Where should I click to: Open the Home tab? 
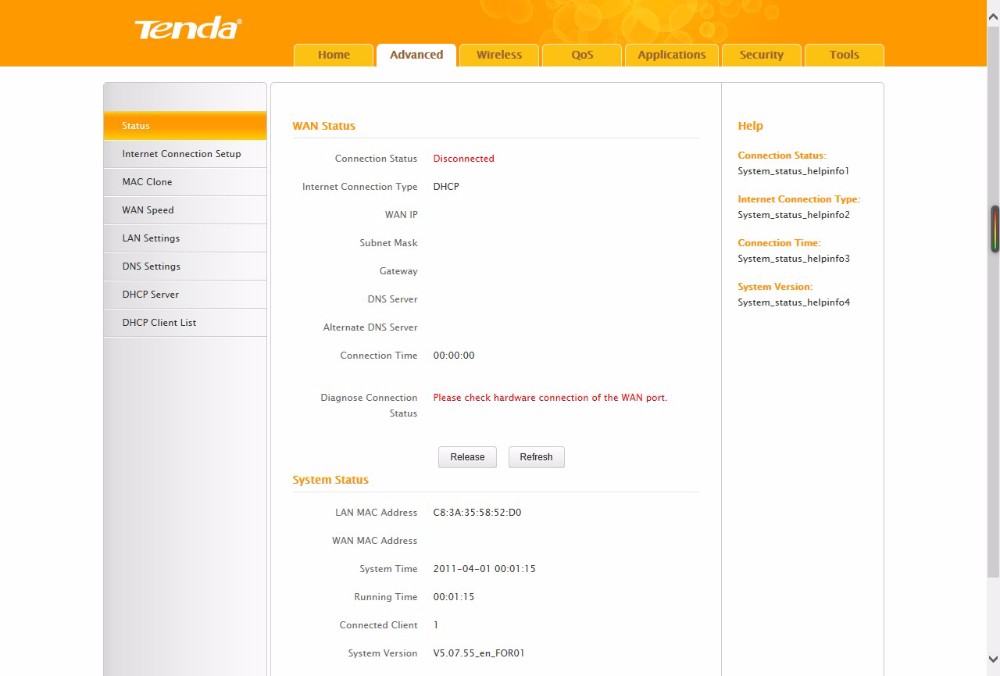click(x=334, y=55)
